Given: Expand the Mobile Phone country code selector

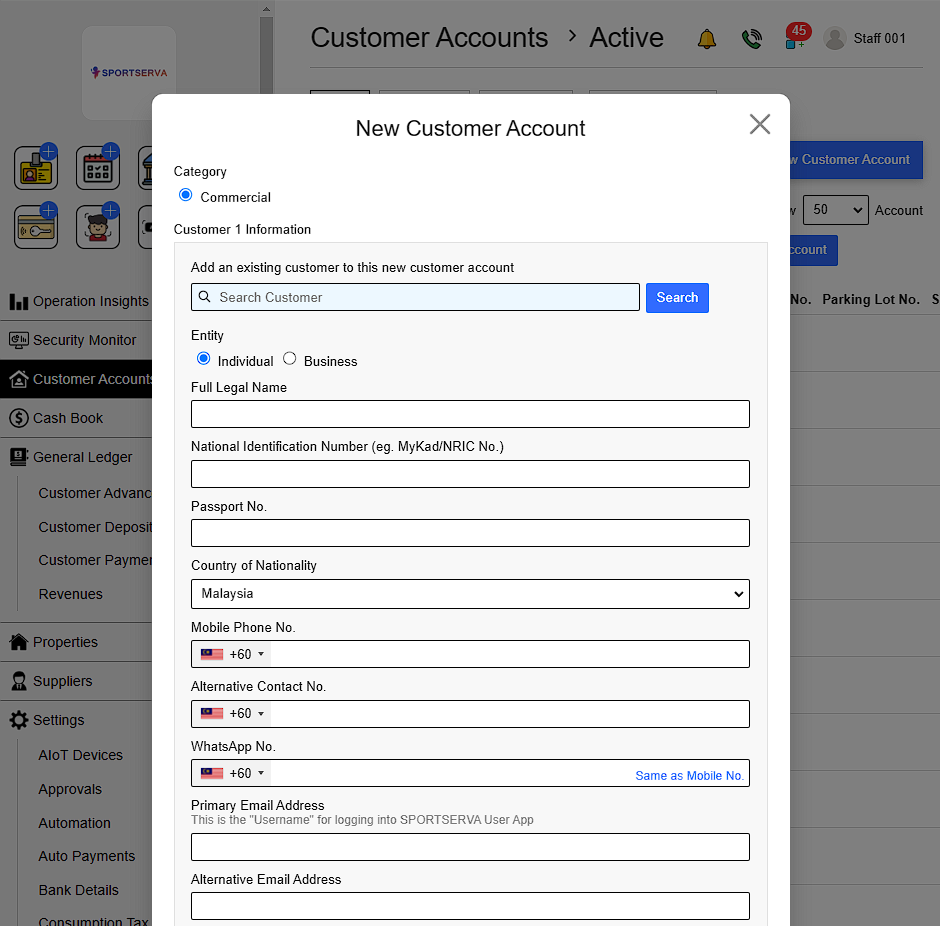Looking at the screenshot, I should (232, 654).
